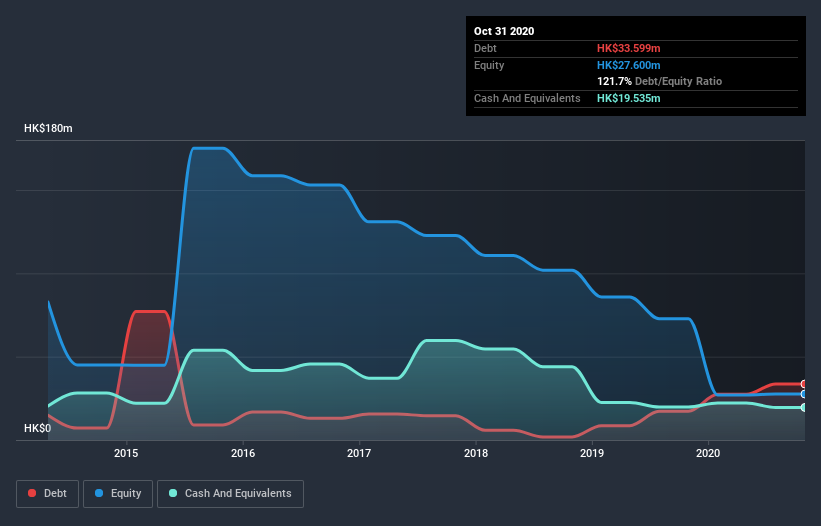Click Cash And Equivalents label in tooltip
Image resolution: width=821 pixels, height=526 pixels.
coord(527,98)
